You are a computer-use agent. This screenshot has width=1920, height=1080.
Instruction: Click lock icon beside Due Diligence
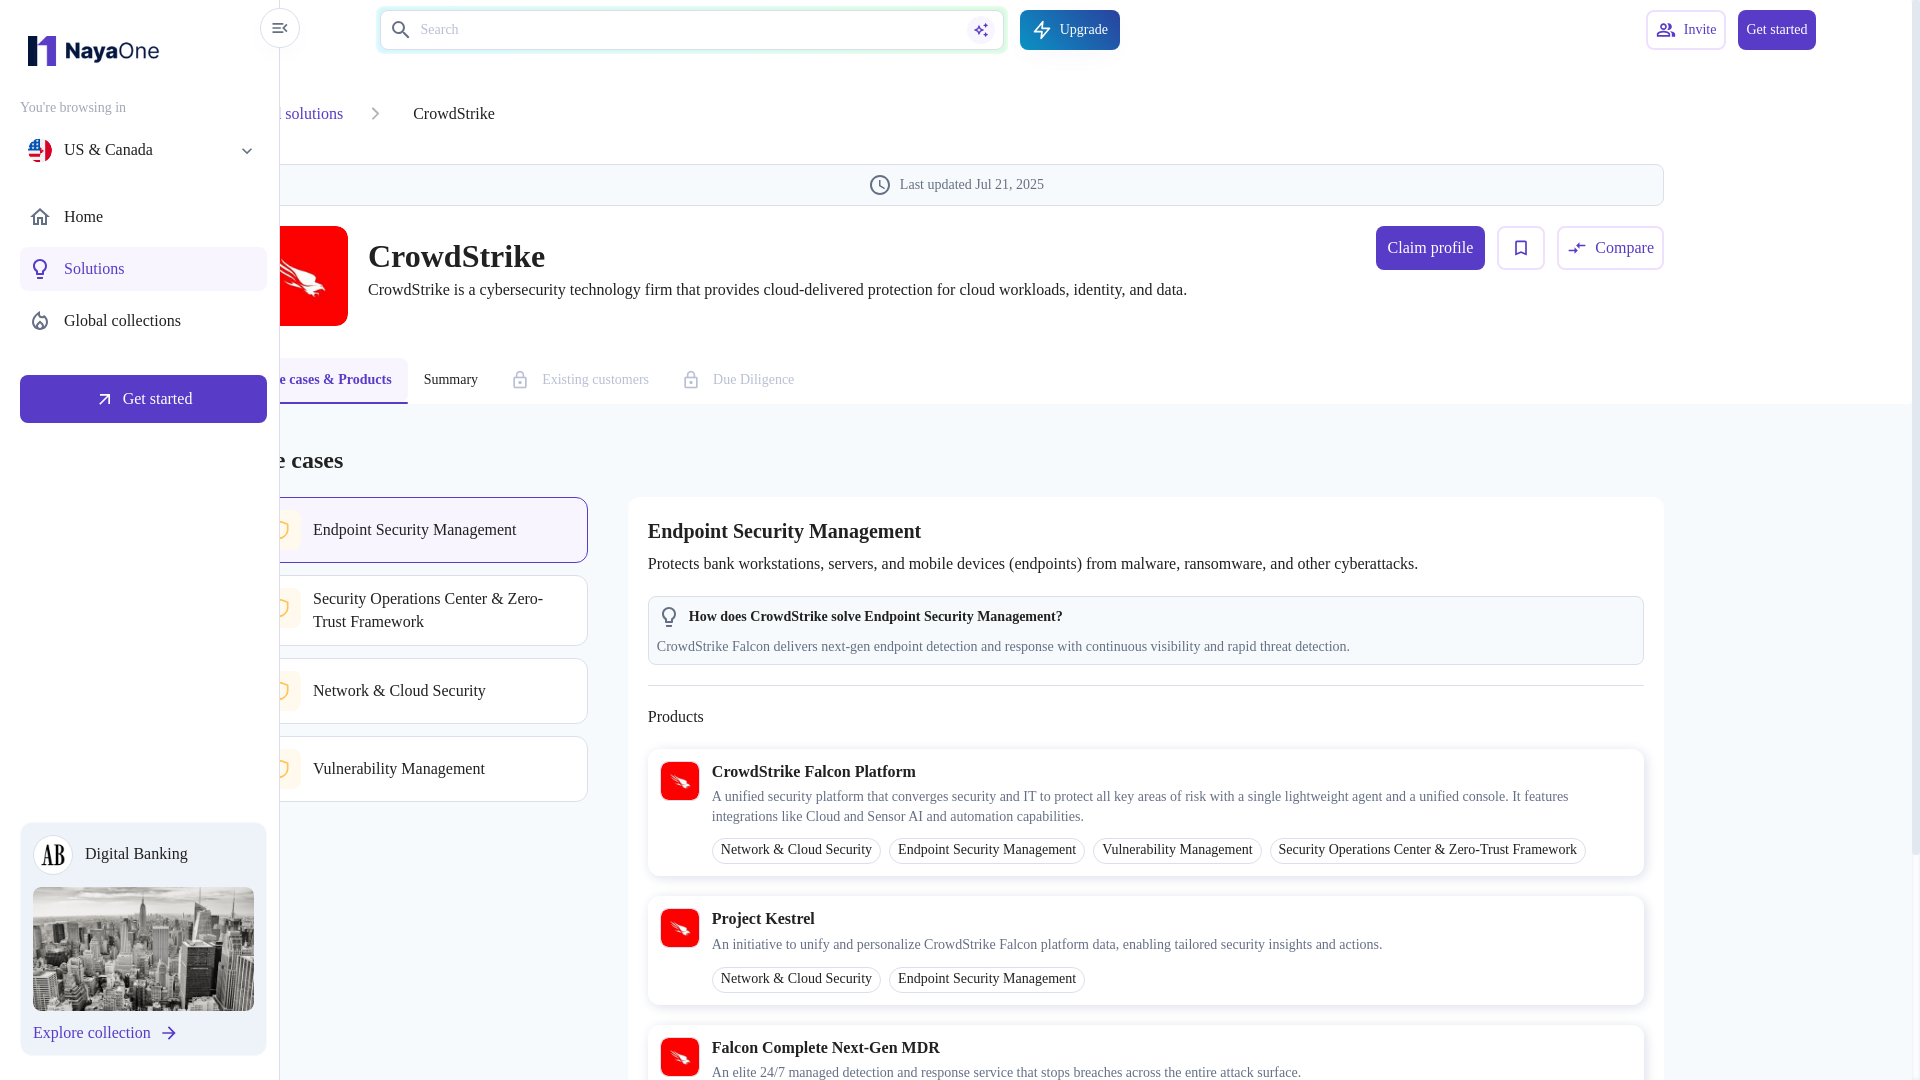(x=691, y=380)
